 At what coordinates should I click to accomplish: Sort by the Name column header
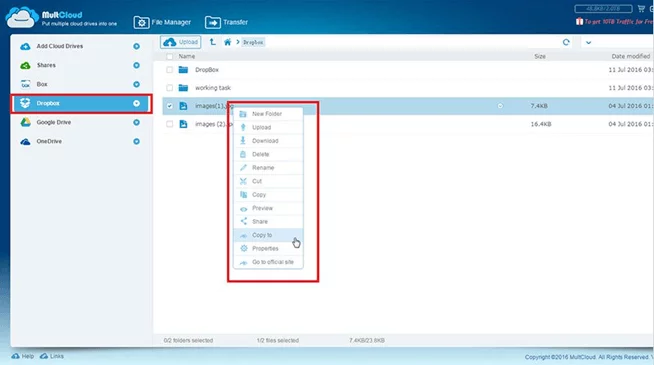point(187,56)
